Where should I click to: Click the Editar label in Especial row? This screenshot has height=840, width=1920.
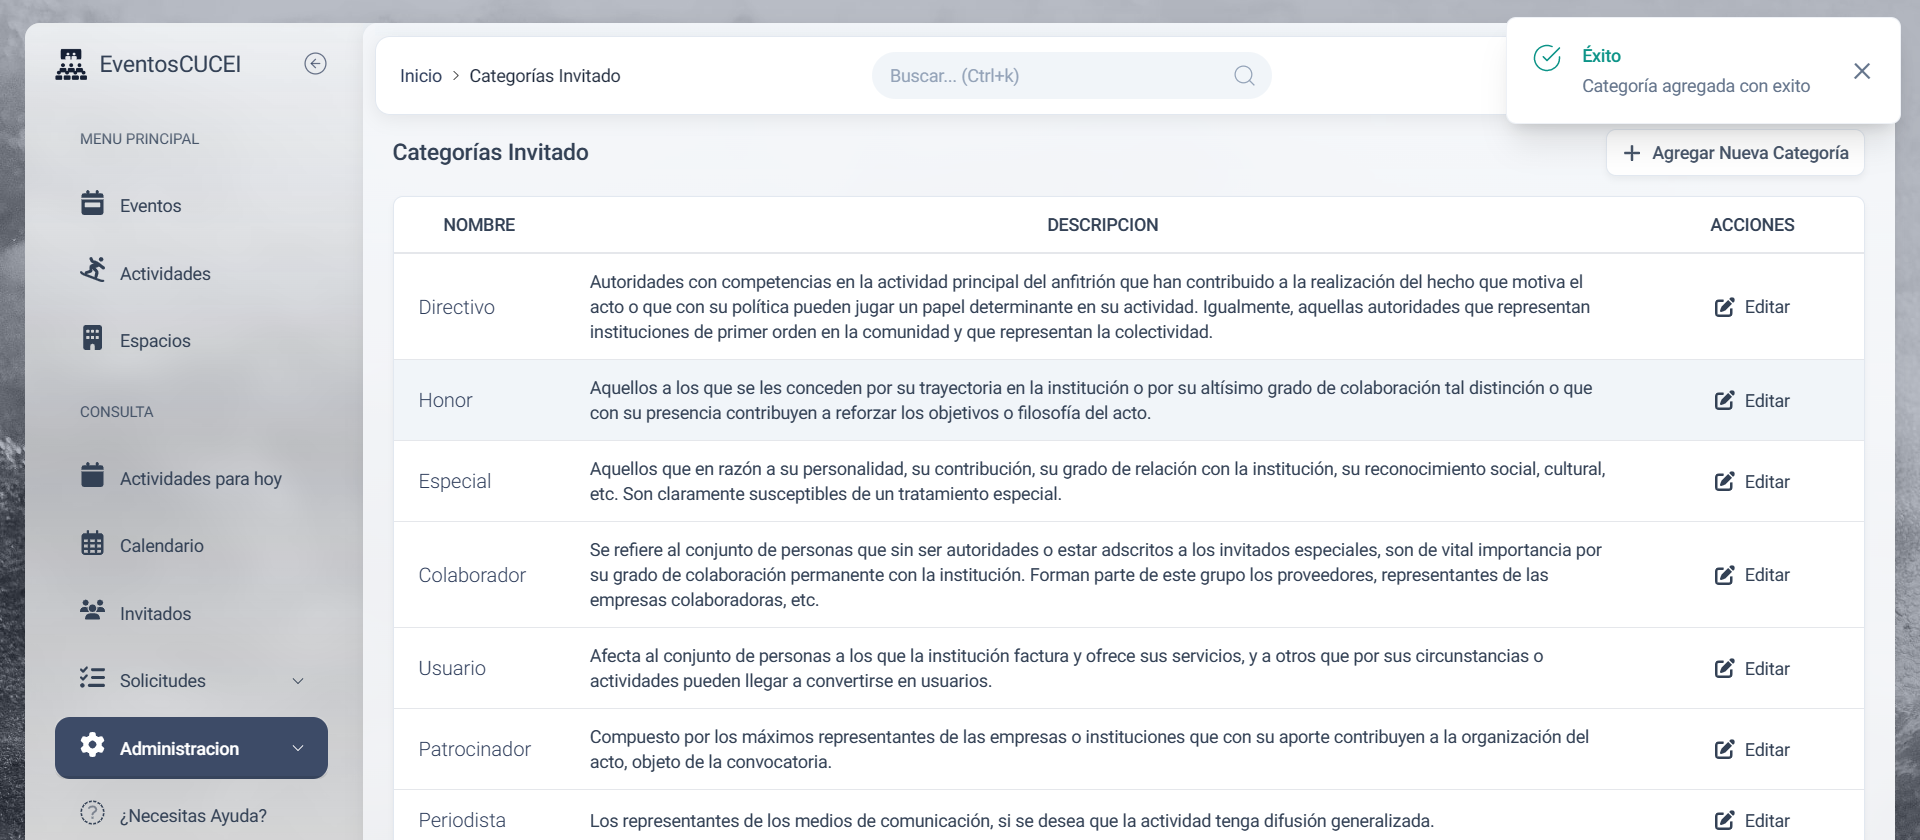(x=1767, y=482)
